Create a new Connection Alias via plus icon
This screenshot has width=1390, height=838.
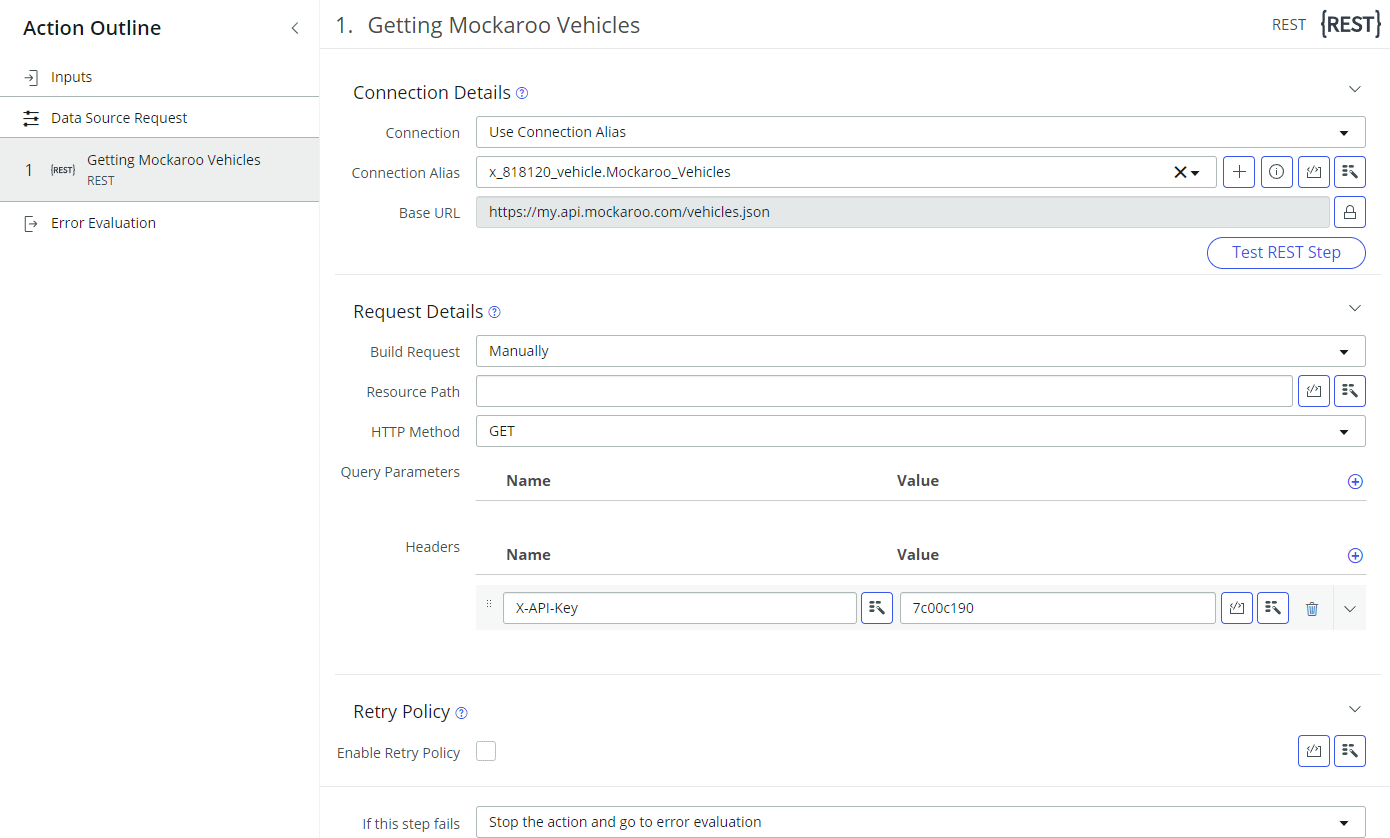(1238, 172)
